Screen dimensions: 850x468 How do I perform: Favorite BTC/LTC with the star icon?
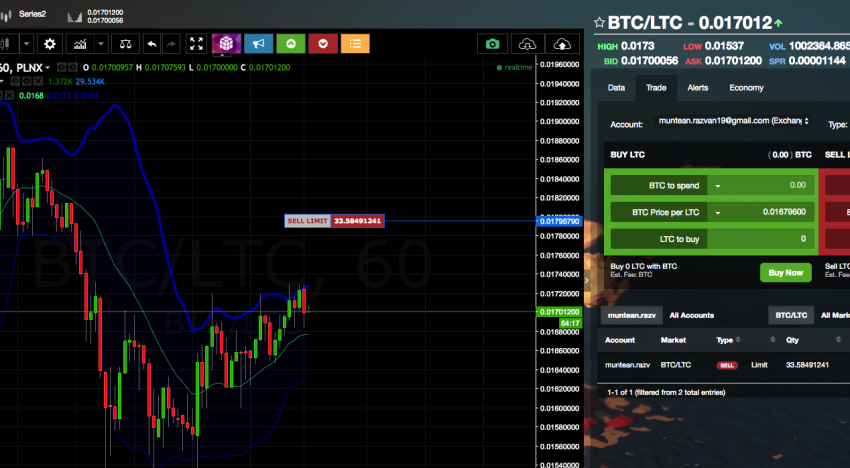click(599, 22)
